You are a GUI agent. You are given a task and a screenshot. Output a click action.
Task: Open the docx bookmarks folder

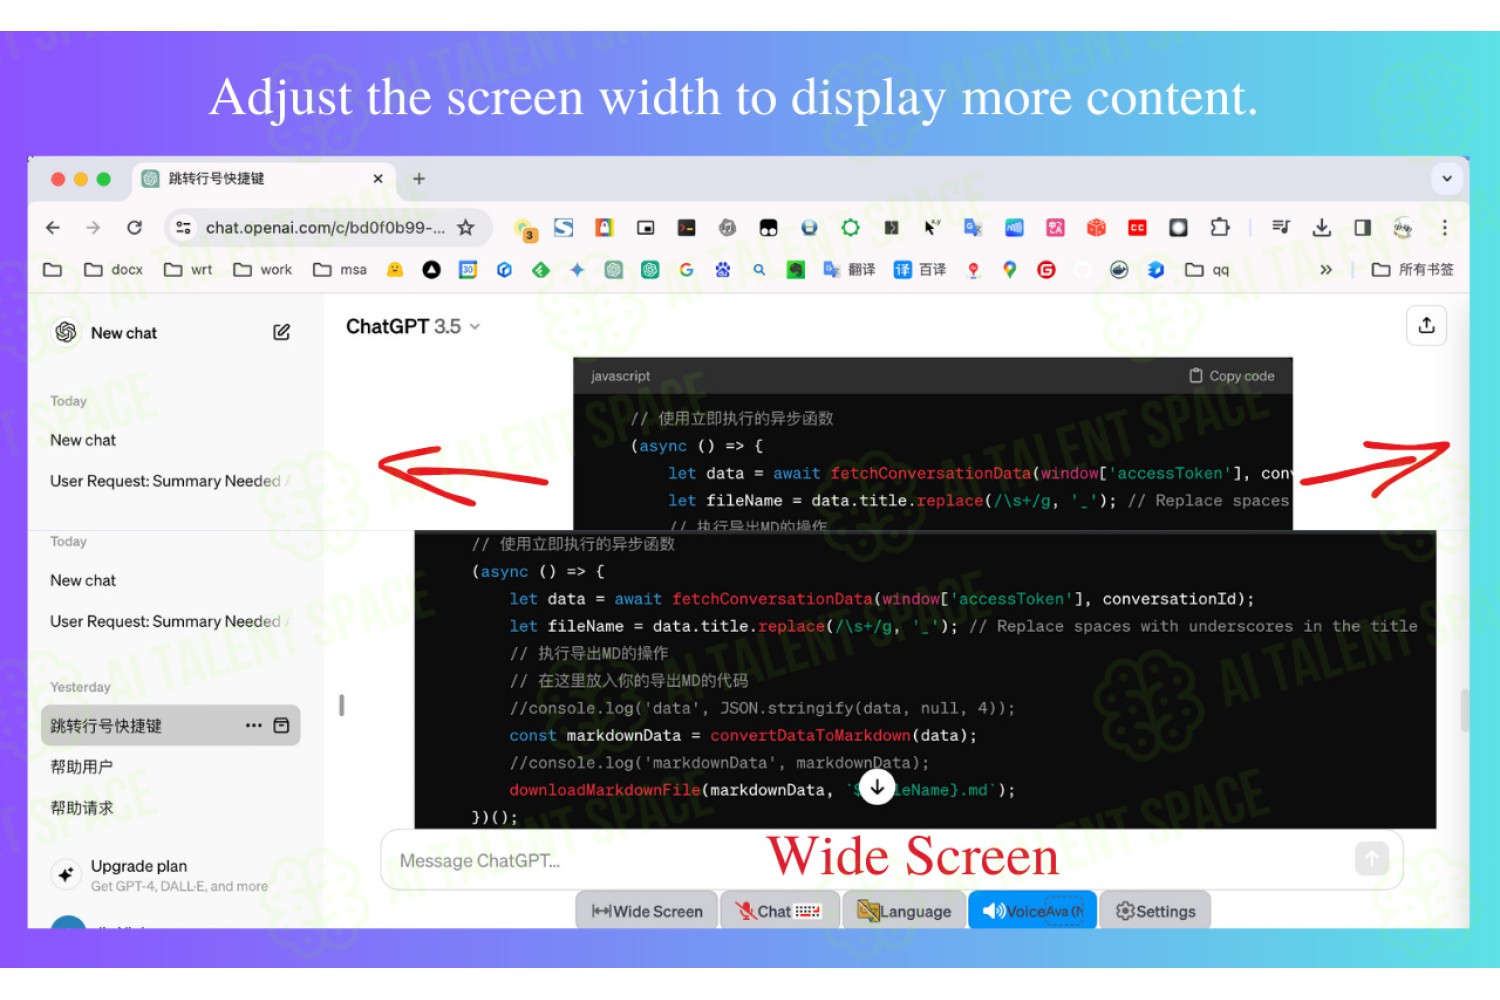click(114, 270)
